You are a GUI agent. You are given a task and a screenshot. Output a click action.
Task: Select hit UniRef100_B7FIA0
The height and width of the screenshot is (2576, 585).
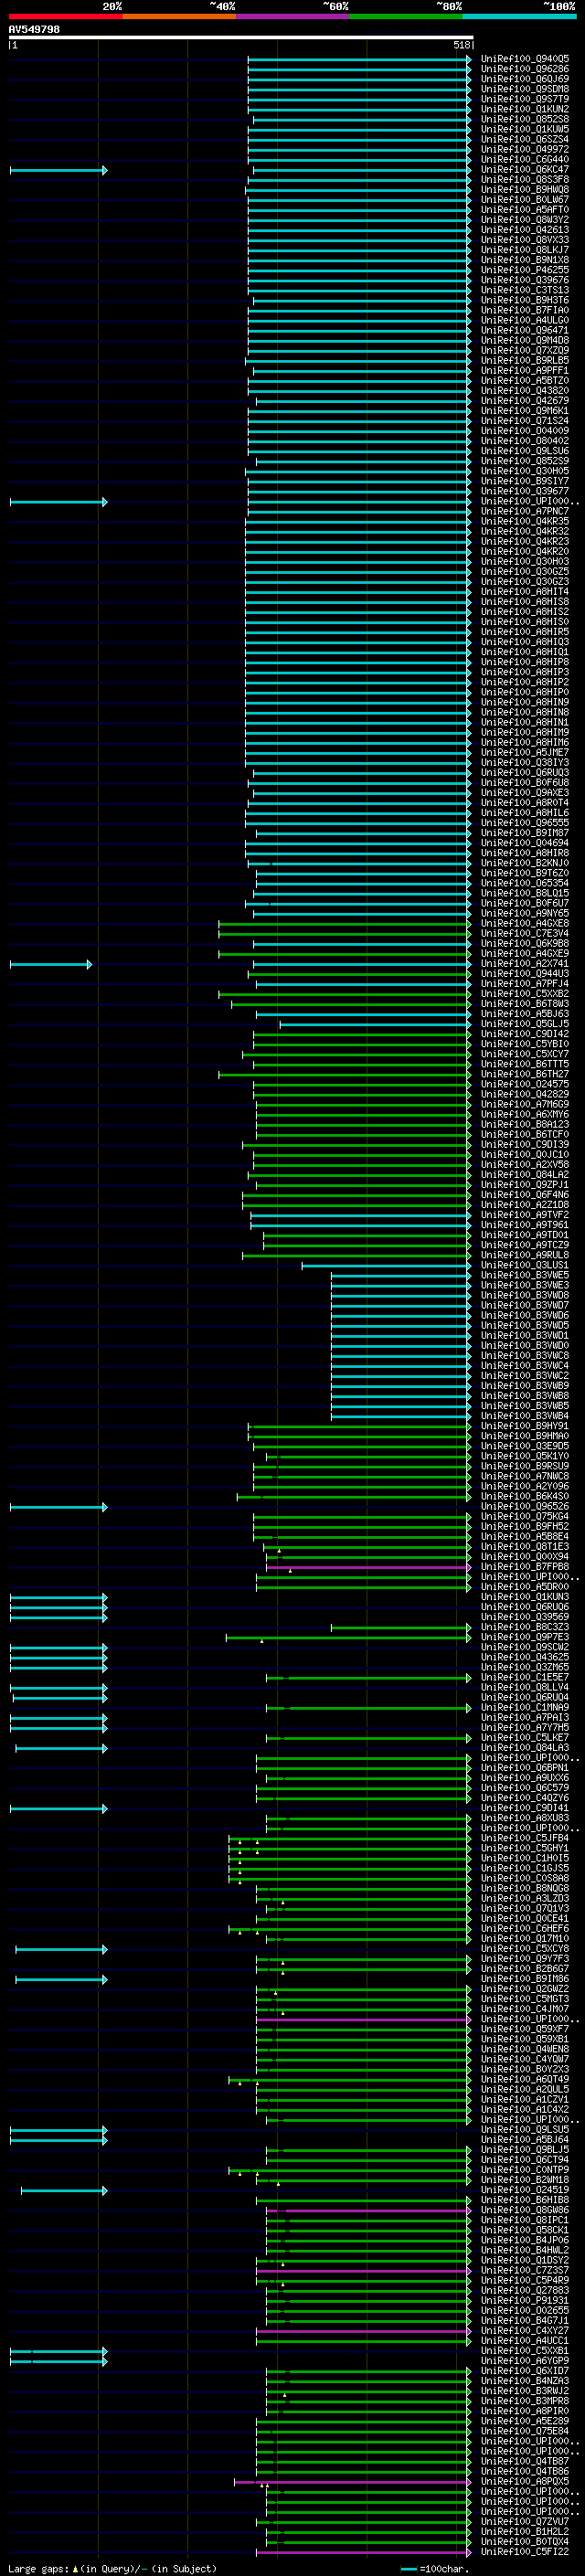pyautogui.click(x=525, y=310)
